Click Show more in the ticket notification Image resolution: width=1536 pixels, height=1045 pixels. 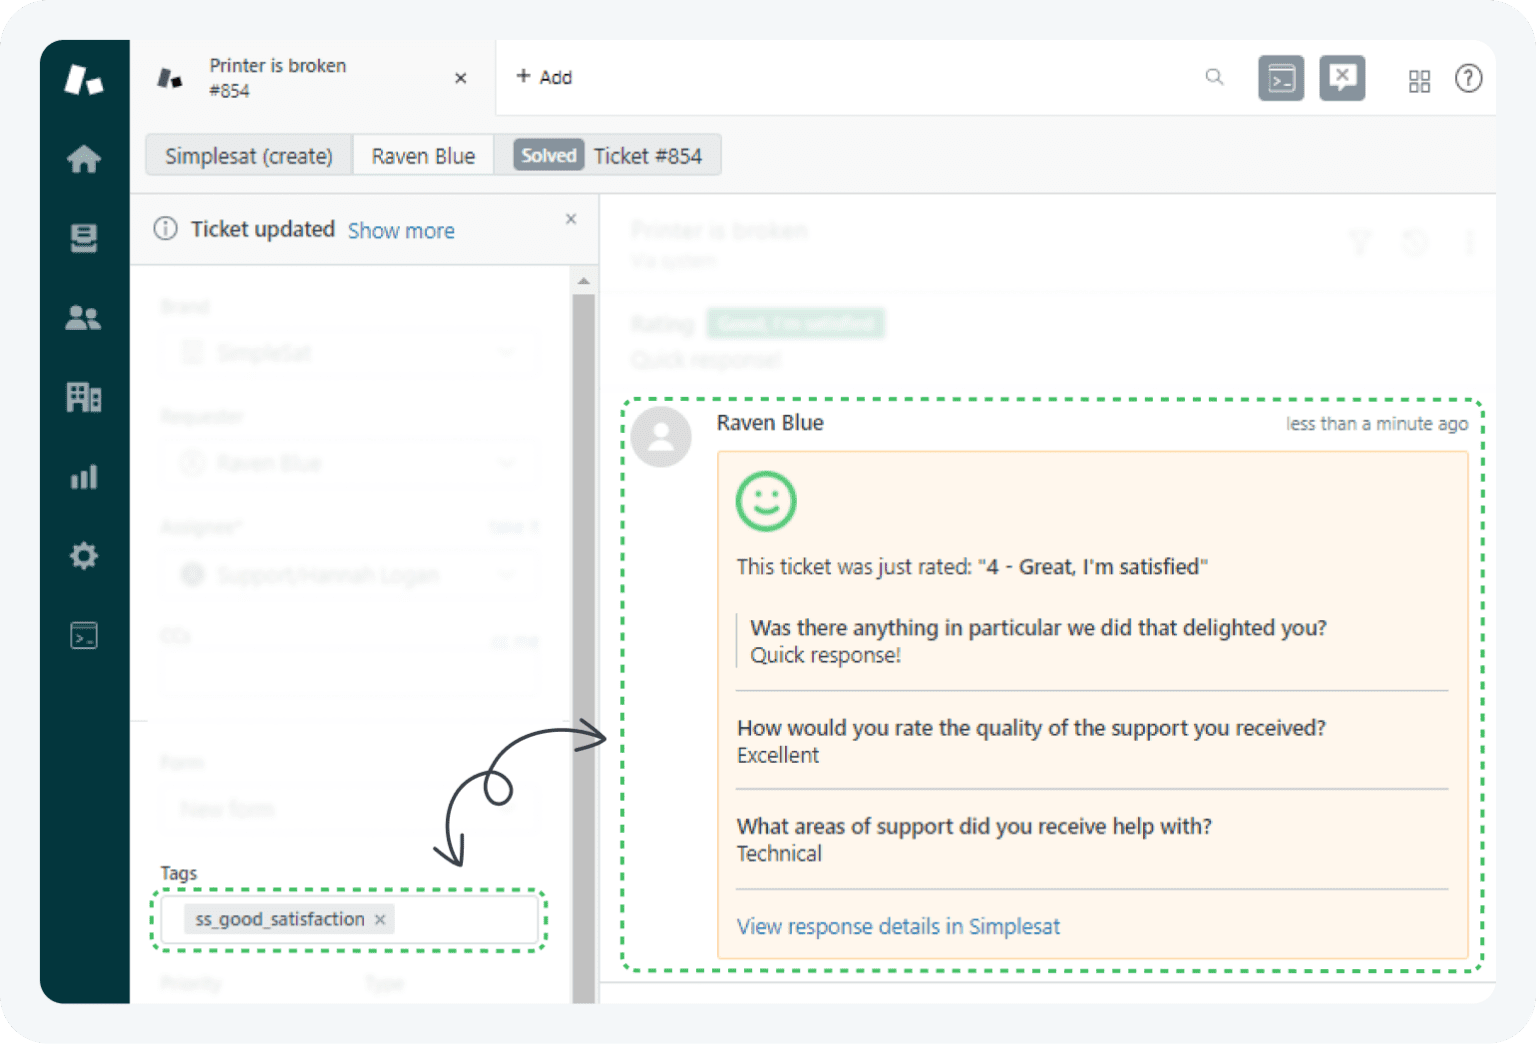(400, 230)
